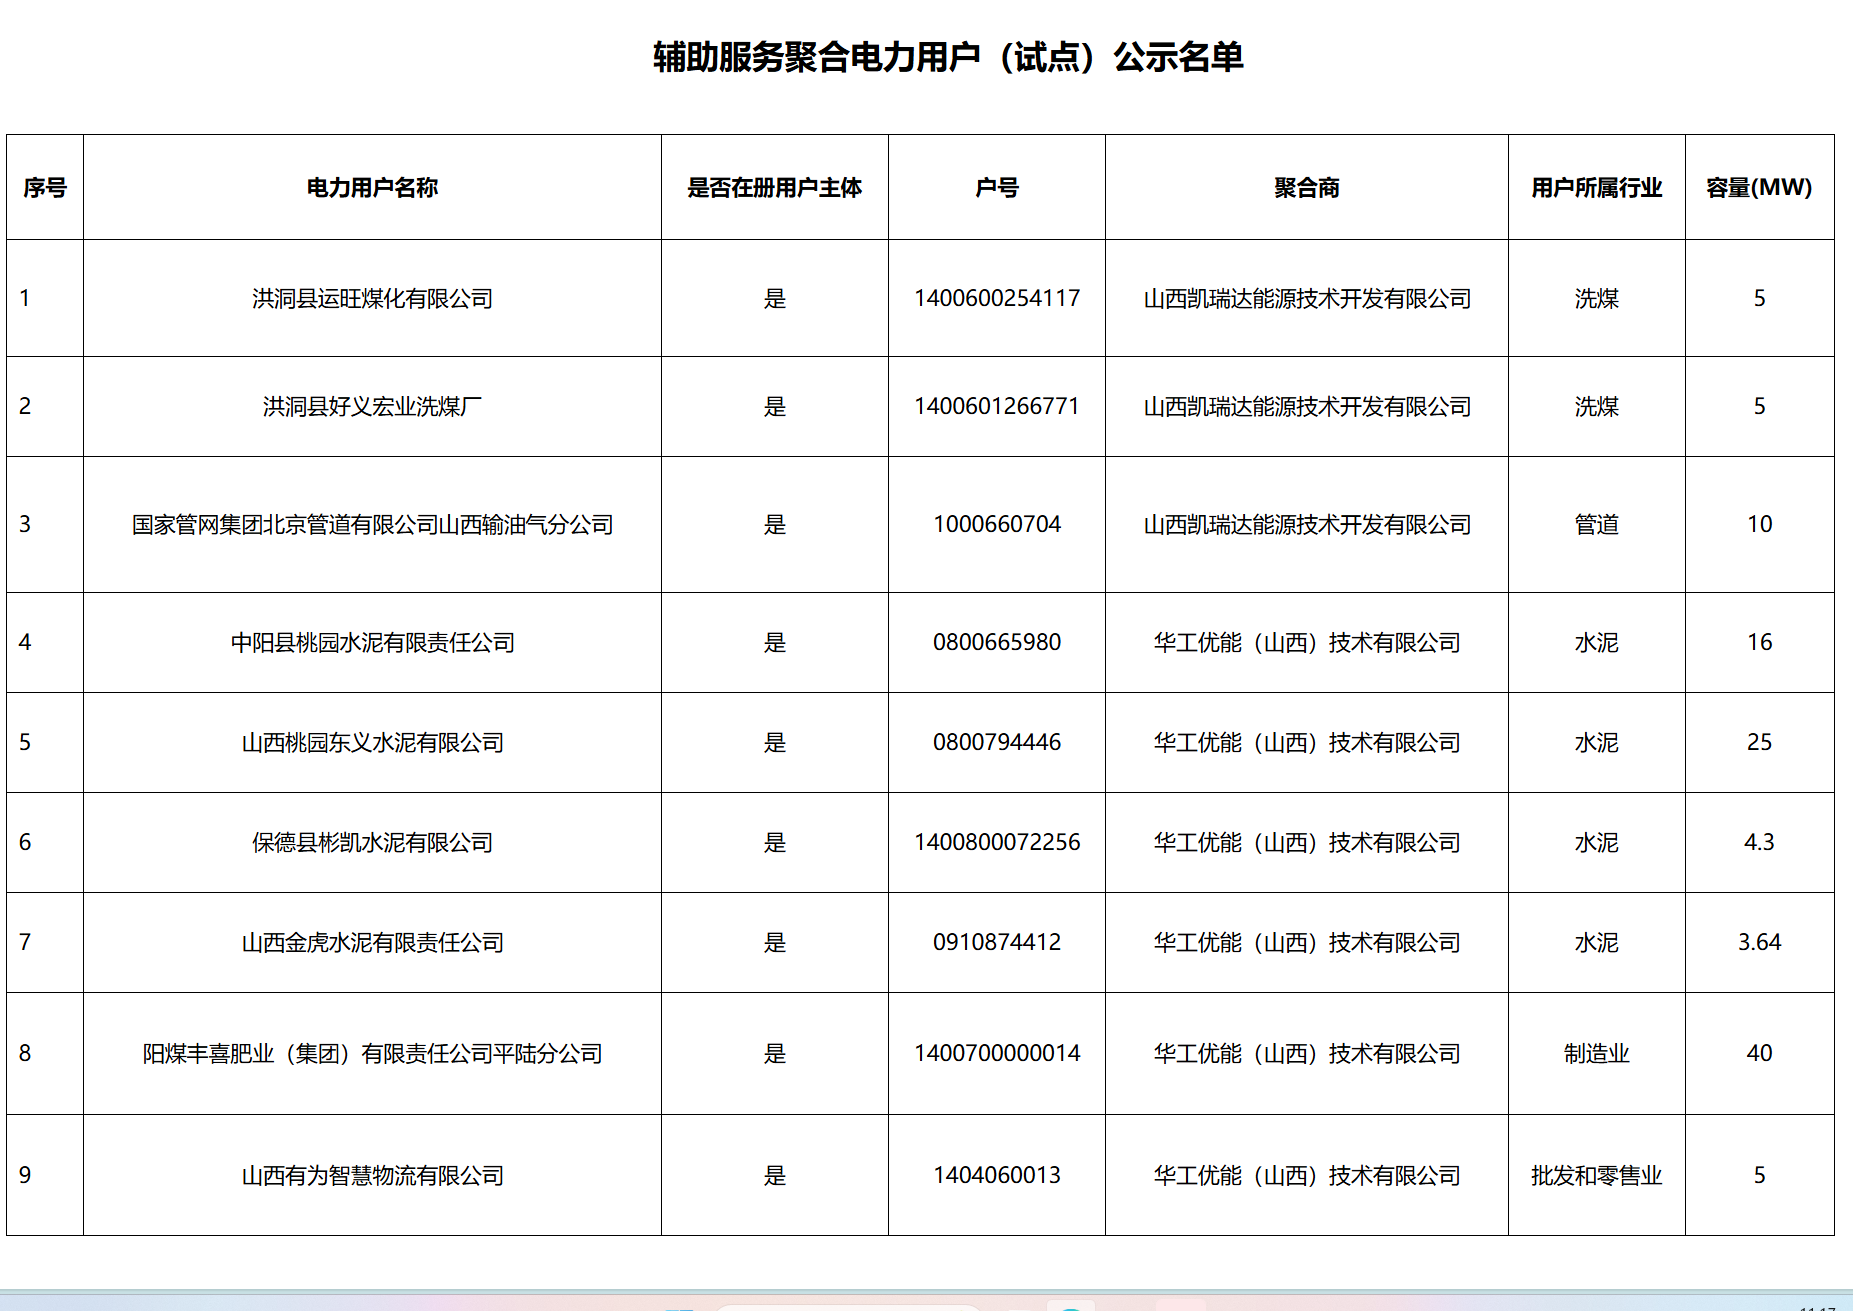1853x1311 pixels.
Task: Click the 是否在册用户主体 column header
Action: click(x=774, y=188)
